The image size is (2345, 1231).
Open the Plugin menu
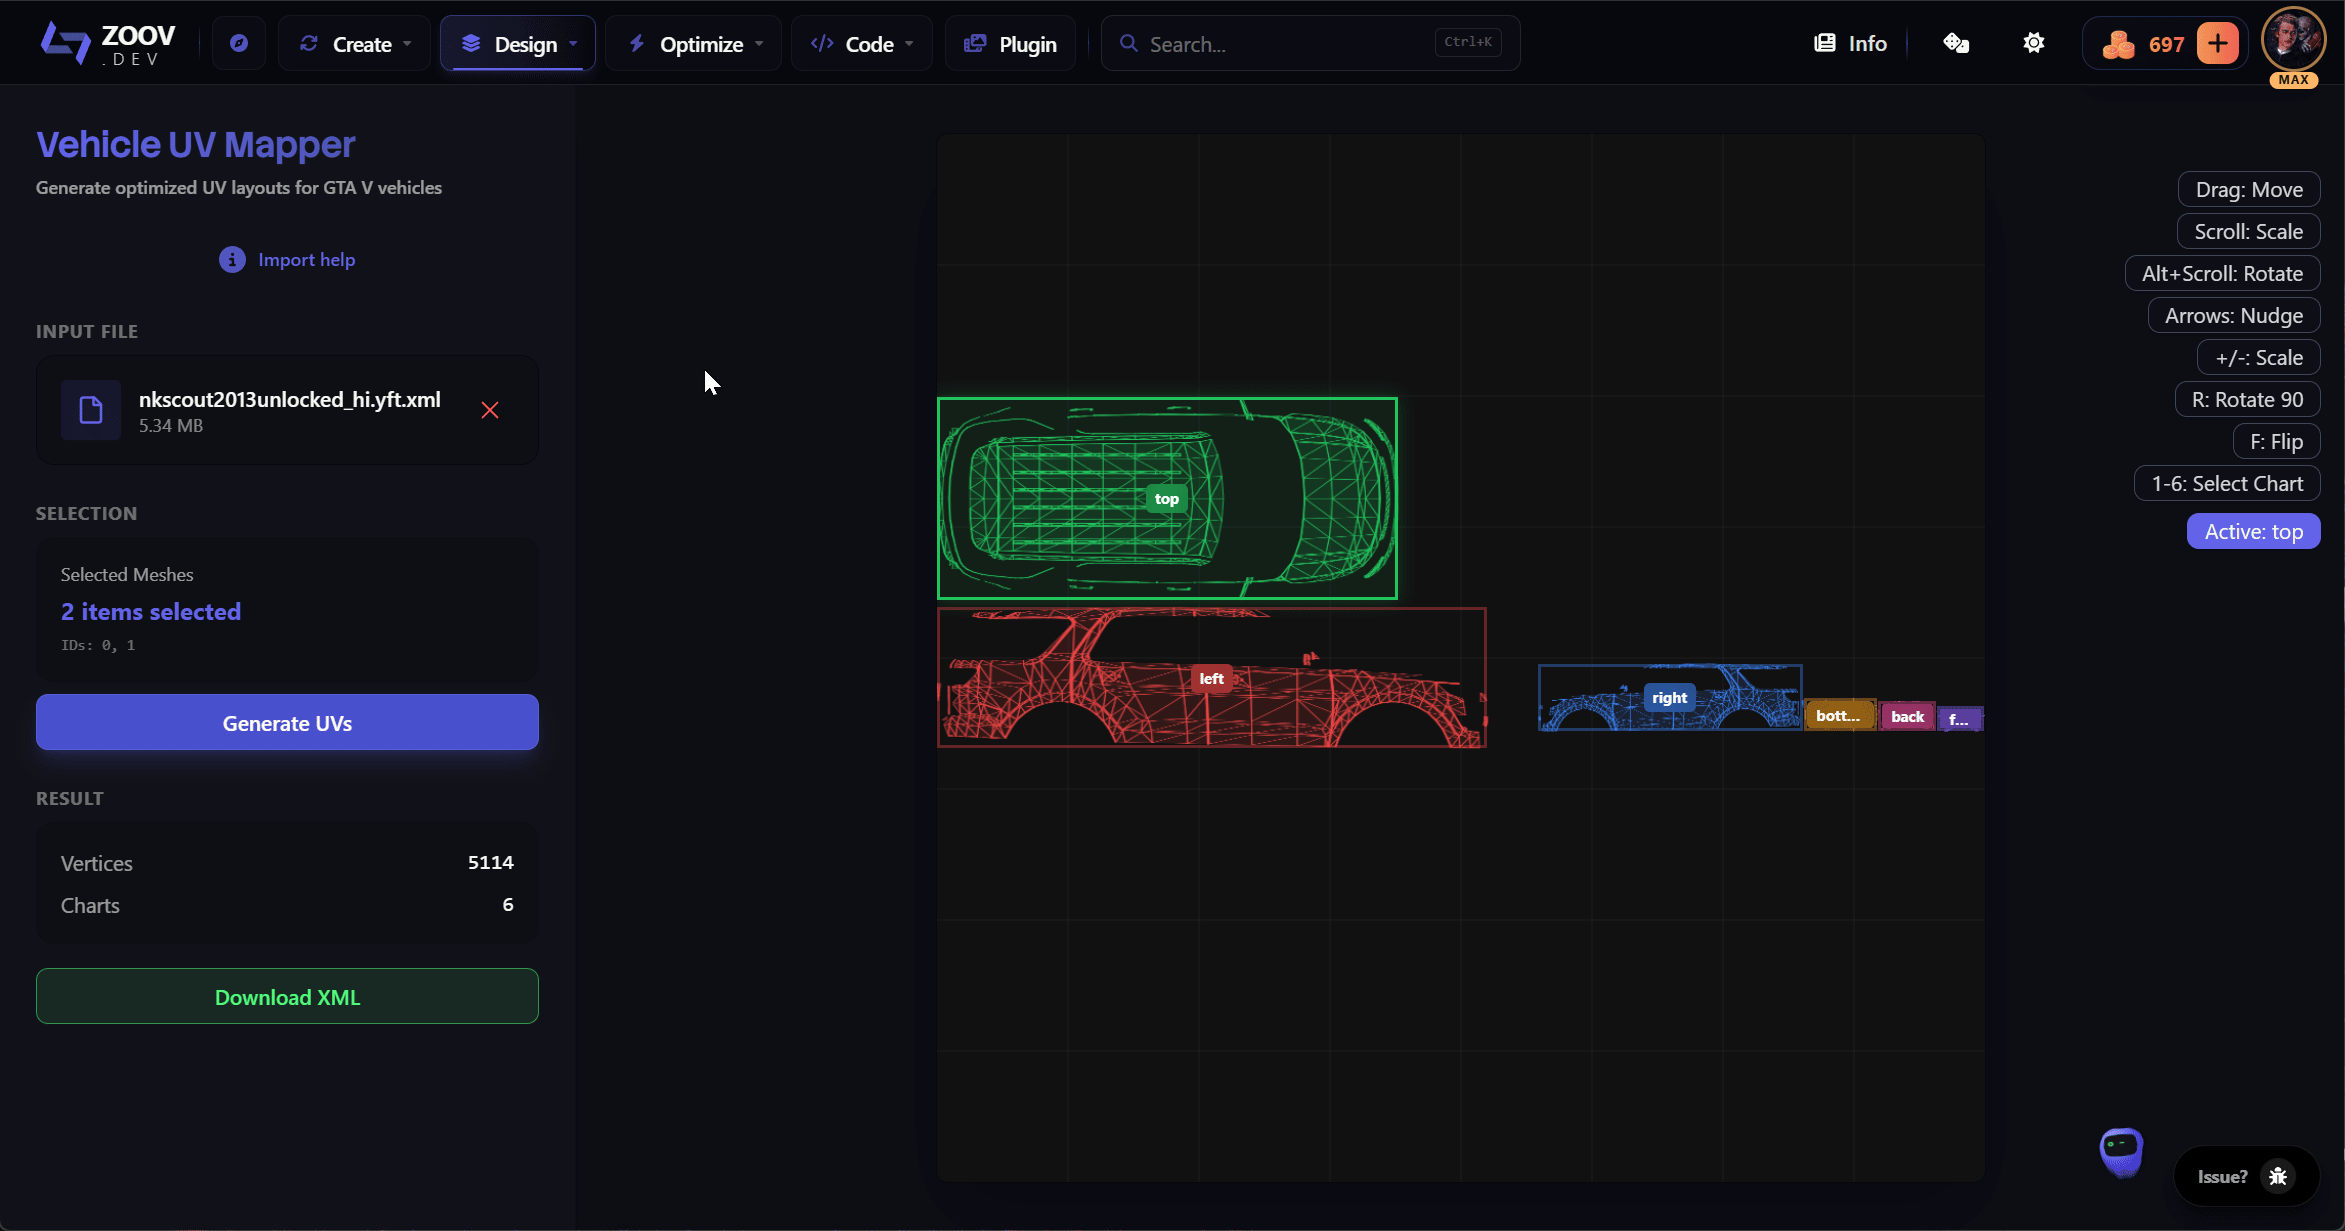pos(1010,43)
